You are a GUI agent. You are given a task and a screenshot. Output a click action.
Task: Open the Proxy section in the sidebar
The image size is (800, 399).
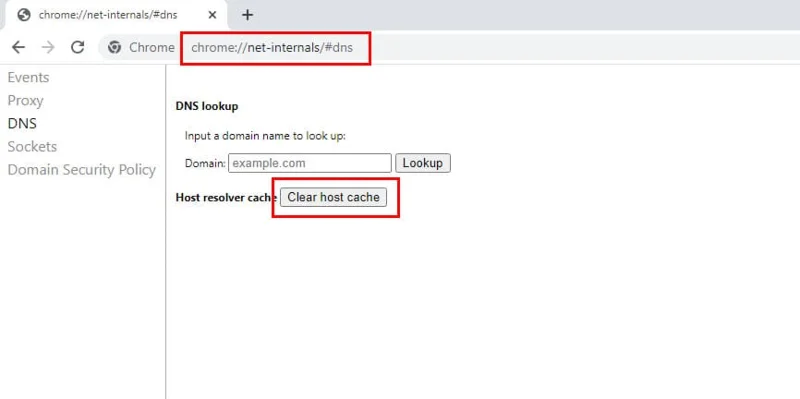pos(26,101)
